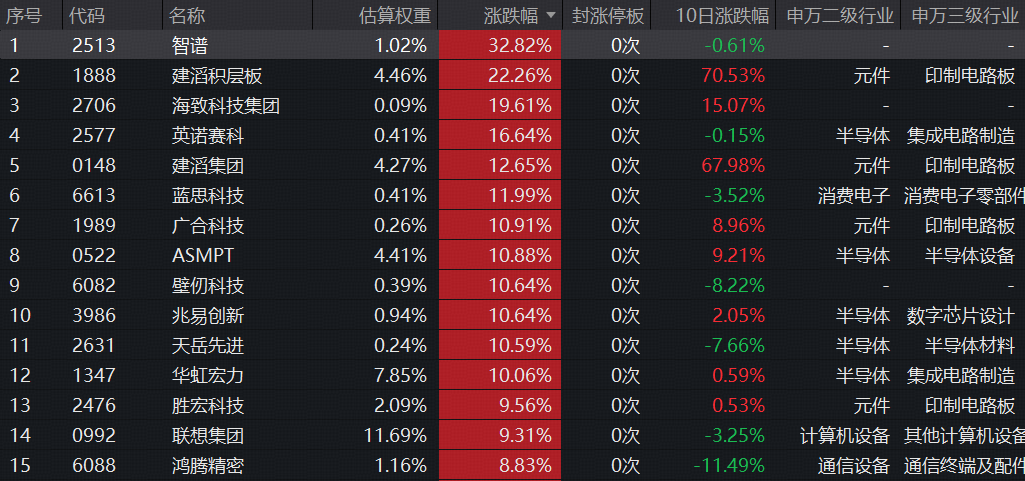Click the 32.82% change cell
1025x481 pixels.
point(500,45)
